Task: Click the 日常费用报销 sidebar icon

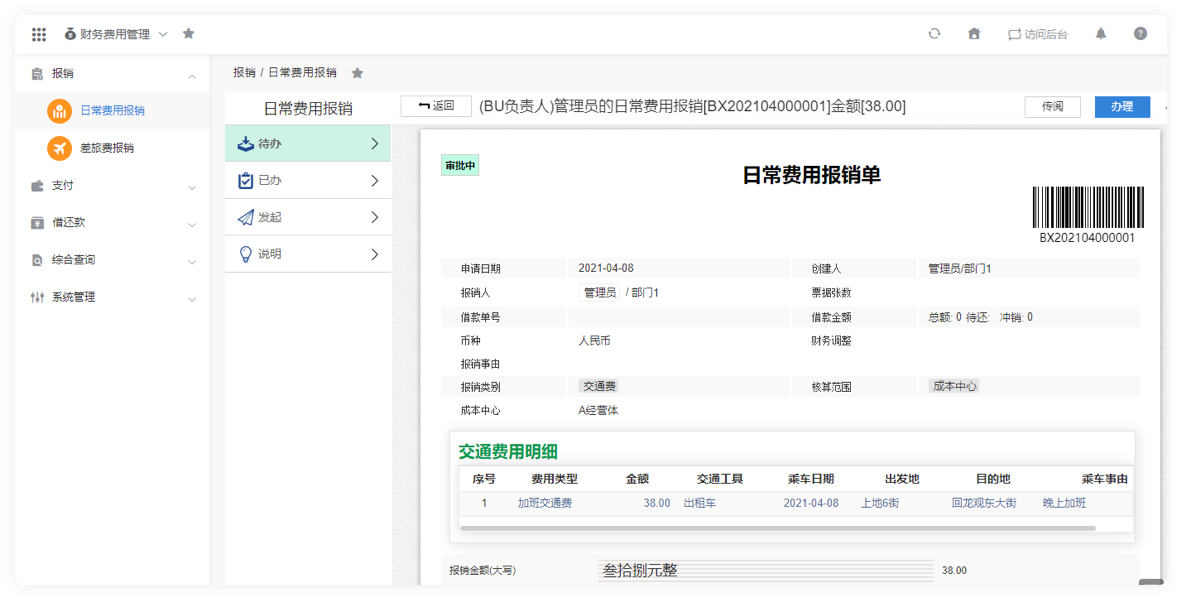Action: 57,112
